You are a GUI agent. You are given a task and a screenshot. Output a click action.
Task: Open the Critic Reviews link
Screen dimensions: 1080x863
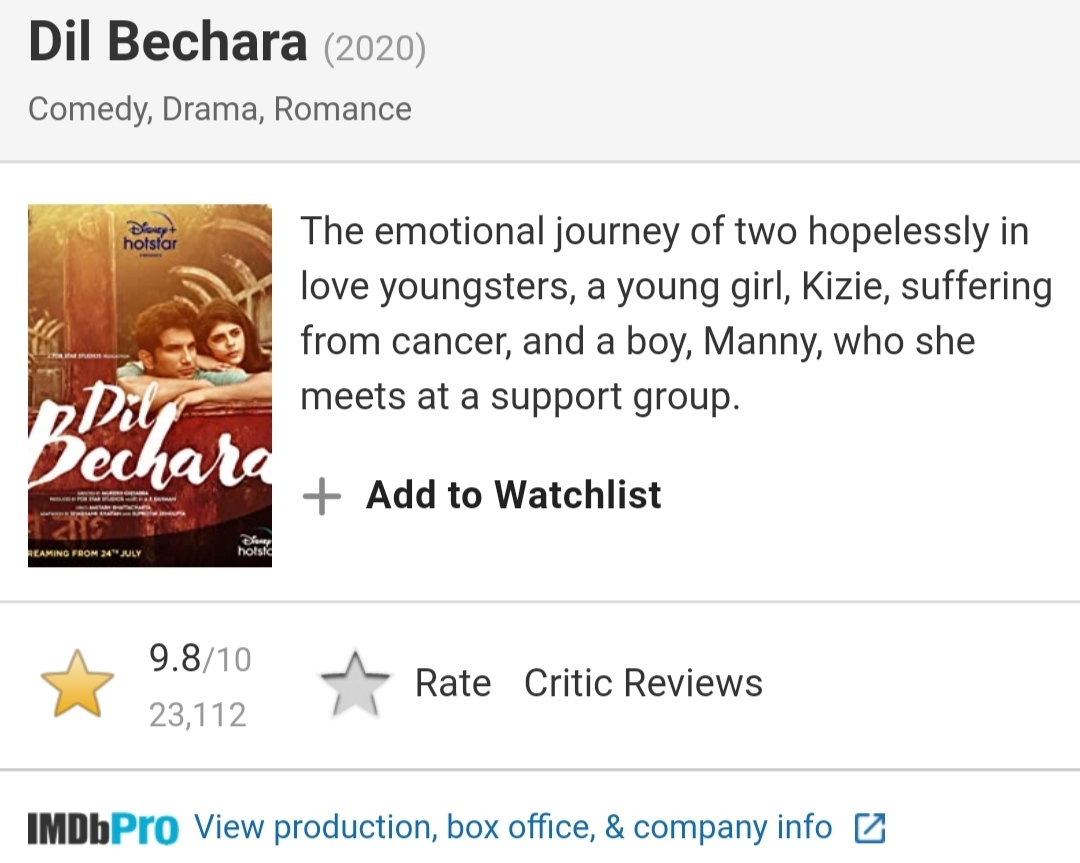click(x=643, y=683)
